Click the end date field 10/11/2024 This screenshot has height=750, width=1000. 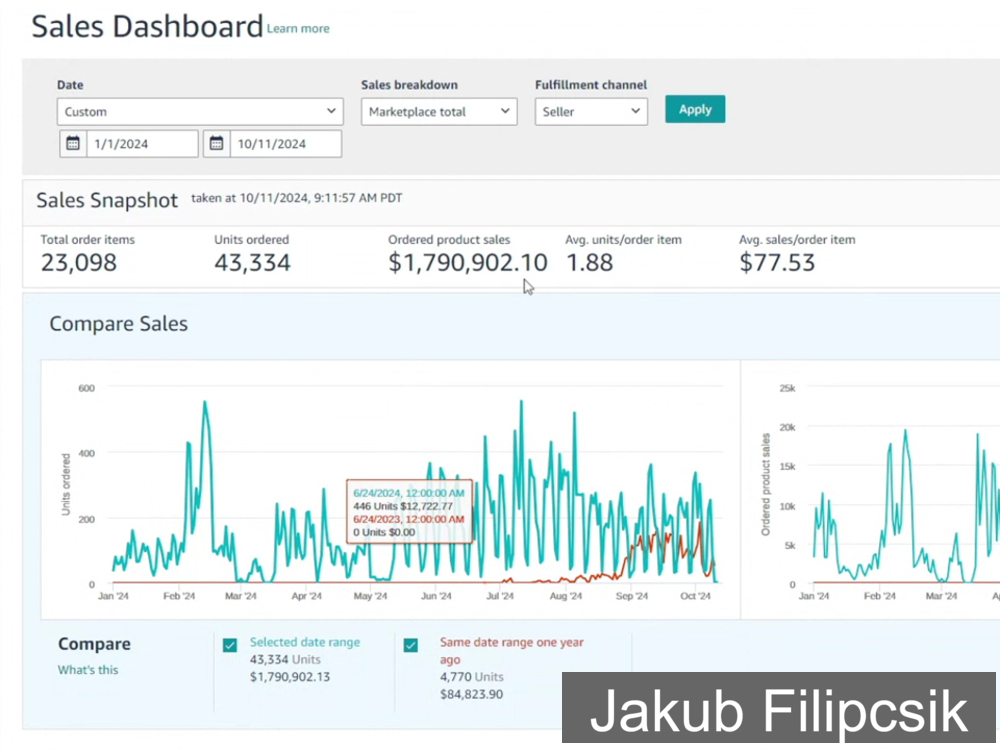click(286, 143)
